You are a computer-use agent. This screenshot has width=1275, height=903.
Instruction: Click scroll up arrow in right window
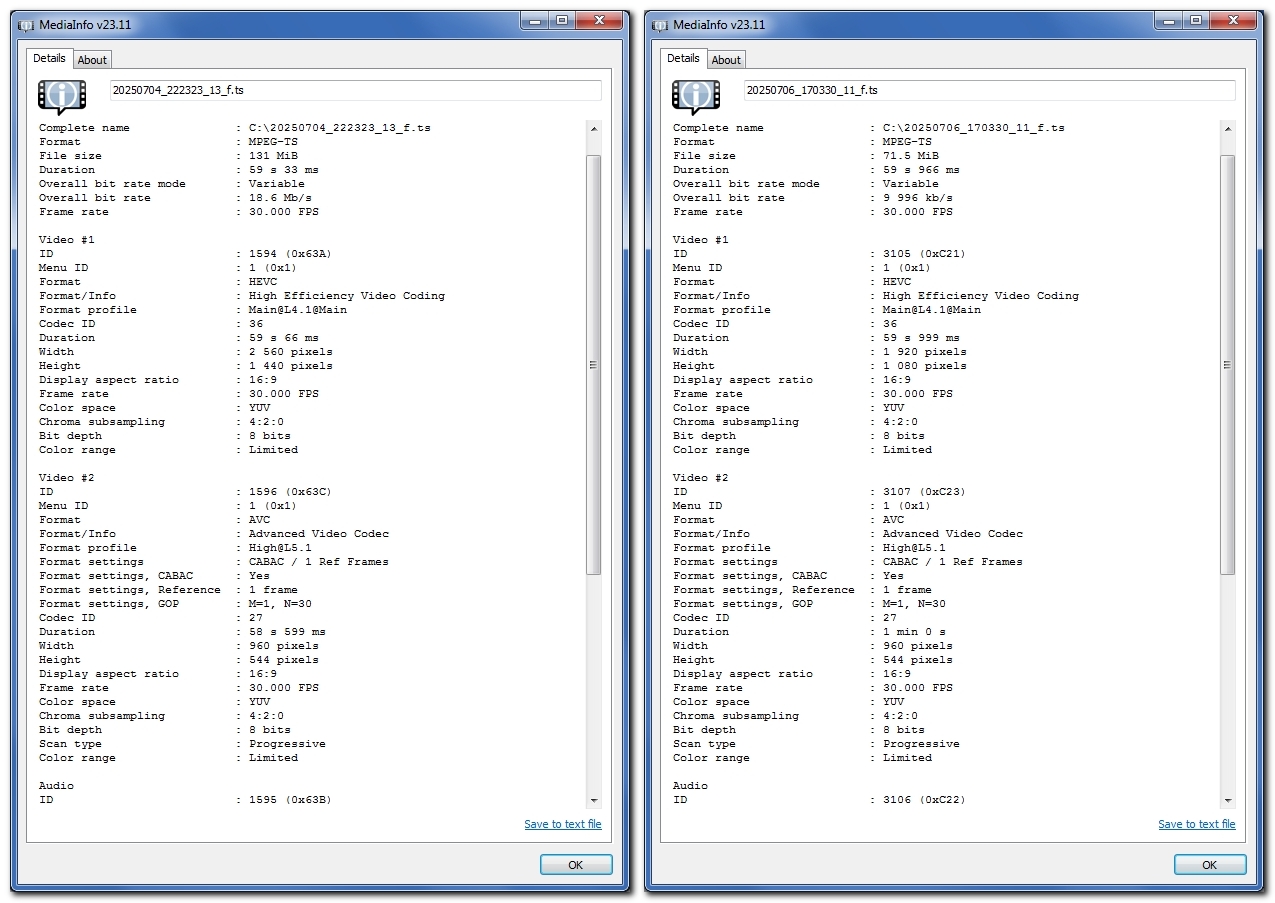(x=1228, y=129)
